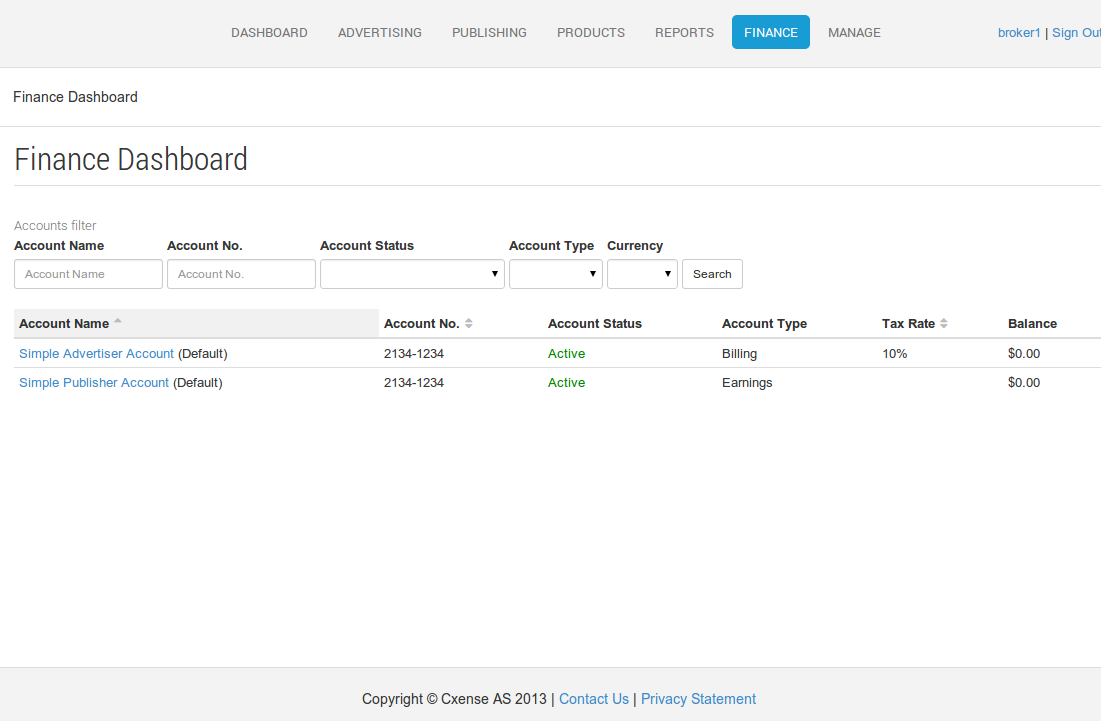Open the Reports tab
Image resolution: width=1101 pixels, height=721 pixels.
point(684,32)
